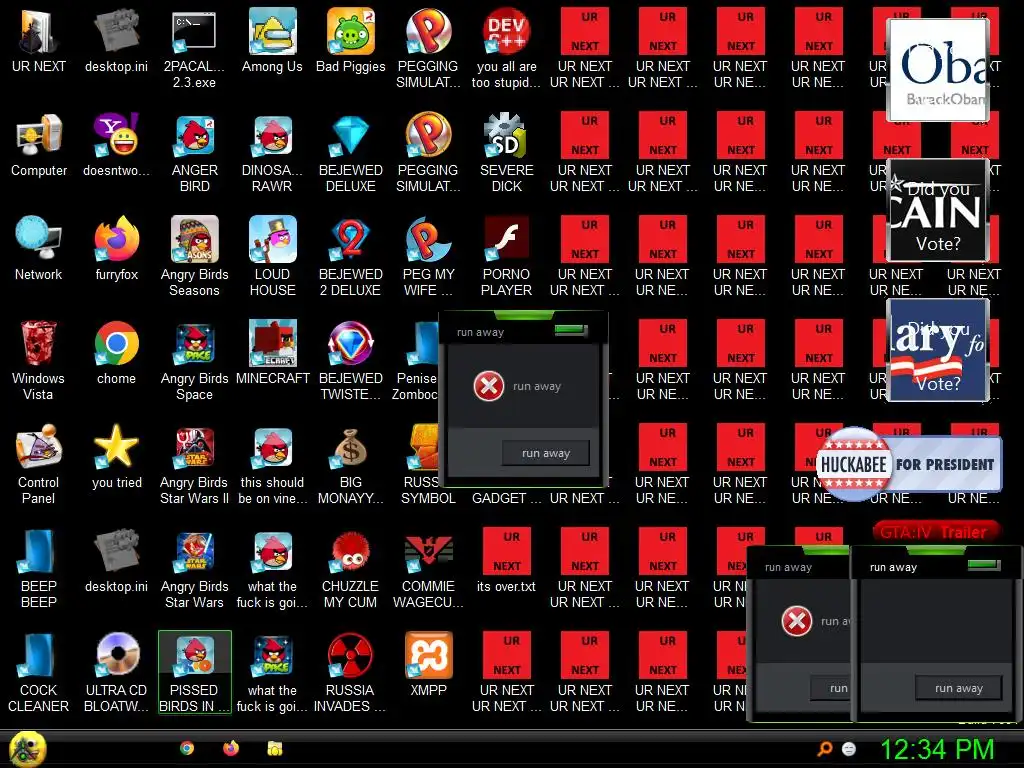
Task: Open the Network desktop icon
Action: point(39,248)
